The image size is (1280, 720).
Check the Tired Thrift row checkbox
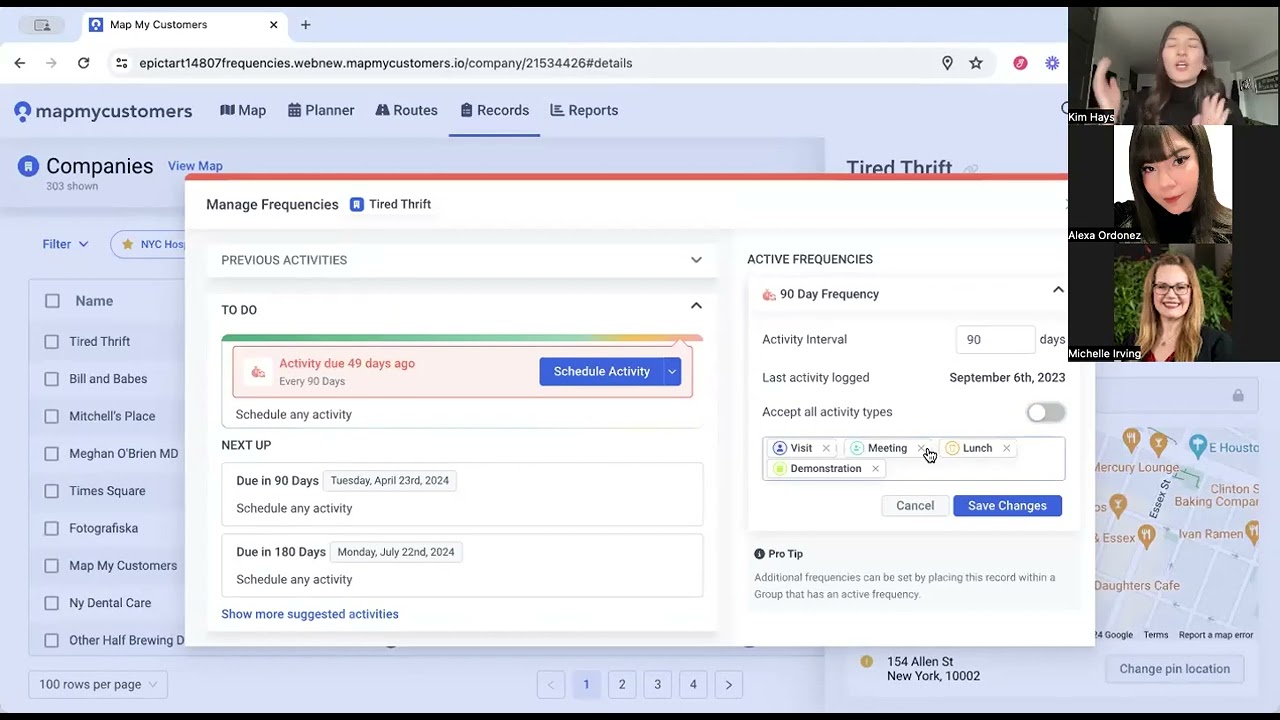coord(51,342)
